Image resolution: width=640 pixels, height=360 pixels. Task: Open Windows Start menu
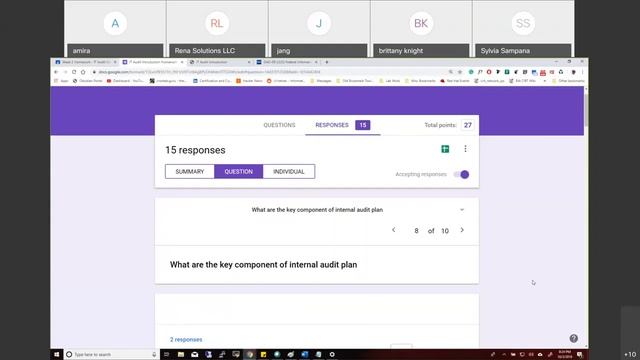57,354
